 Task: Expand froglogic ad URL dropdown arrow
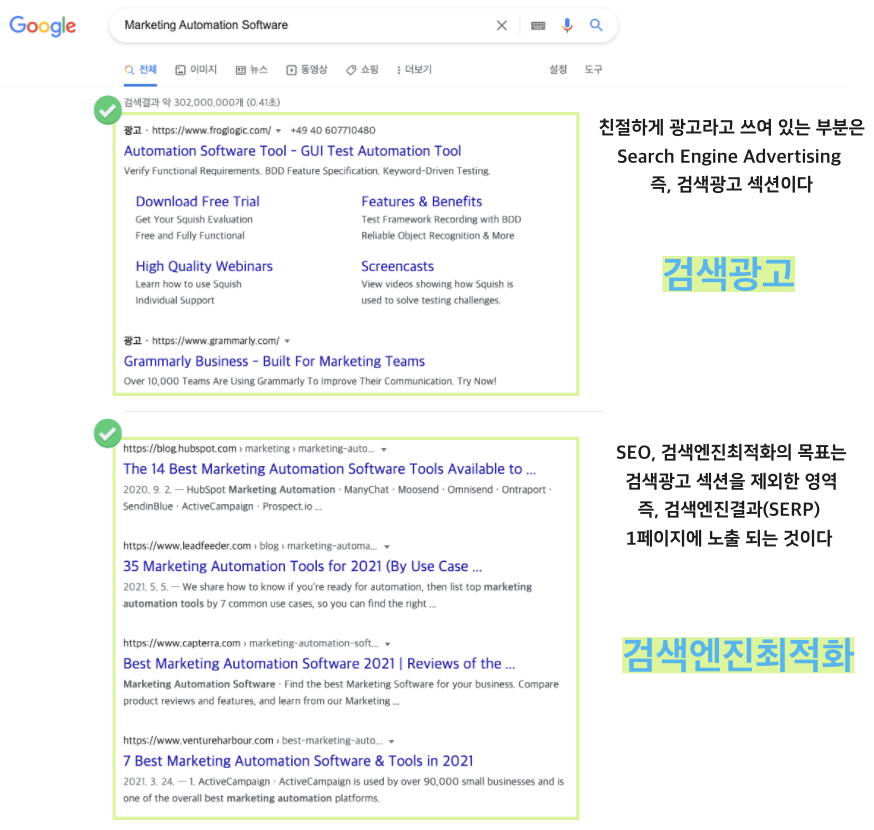[278, 131]
